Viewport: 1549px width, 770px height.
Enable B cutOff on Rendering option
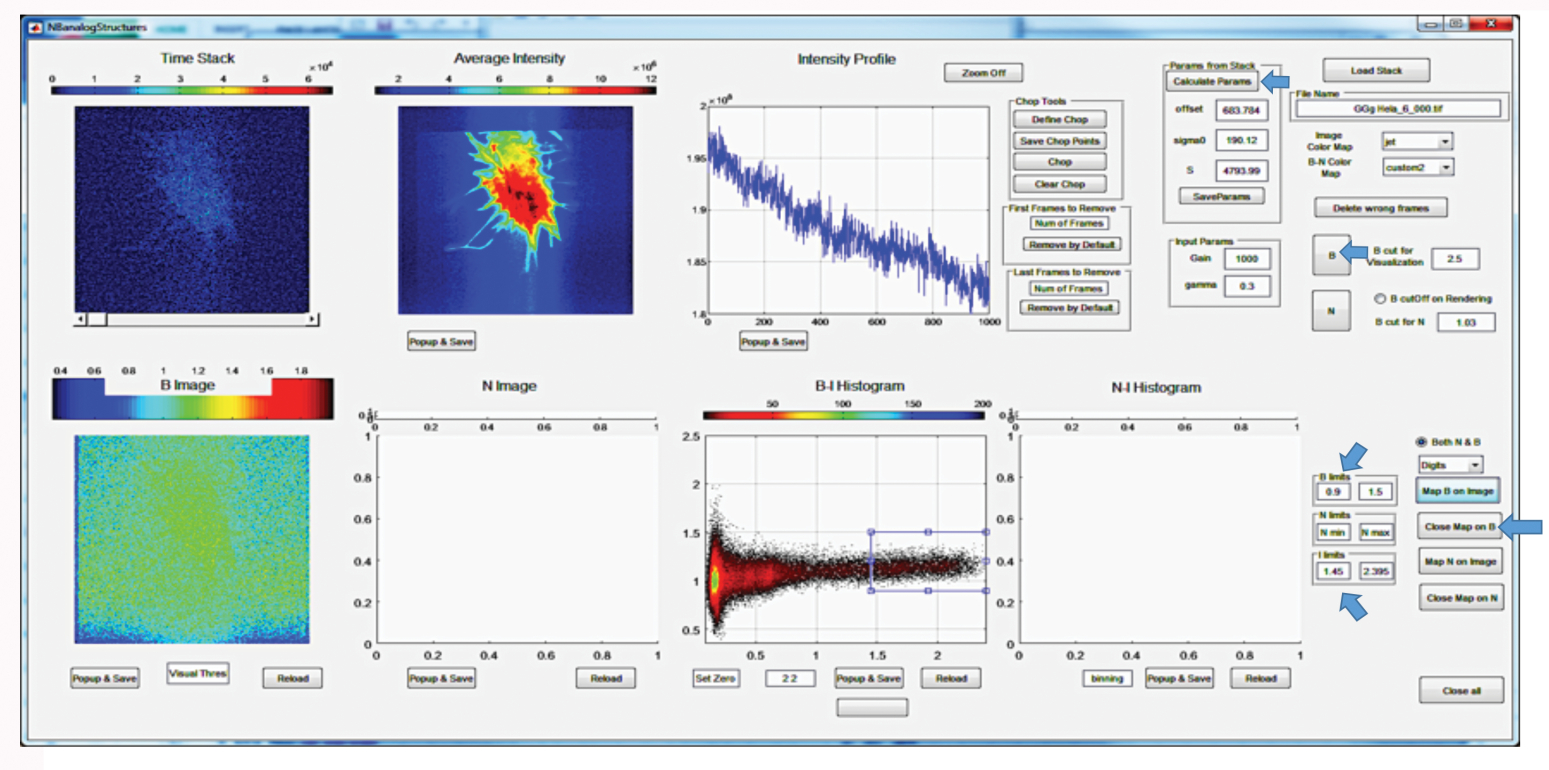point(1379,298)
